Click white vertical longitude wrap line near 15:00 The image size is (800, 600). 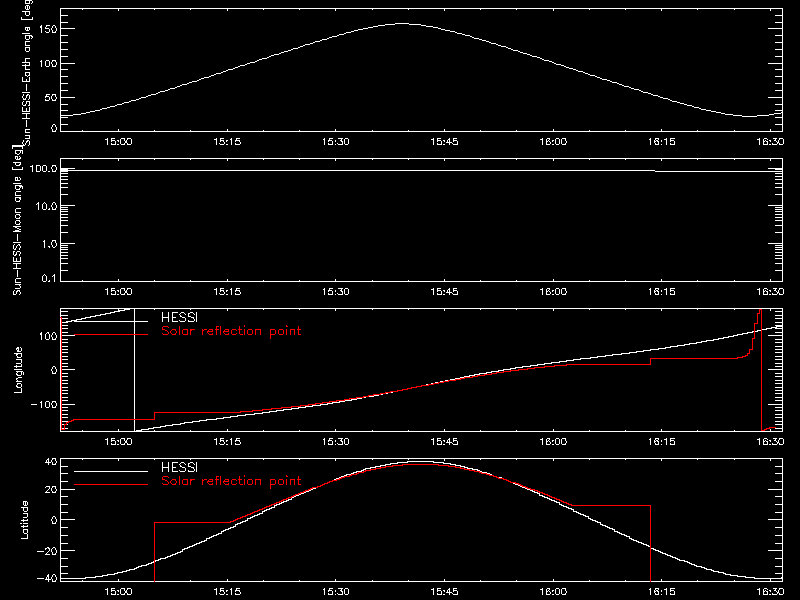[x=134, y=370]
